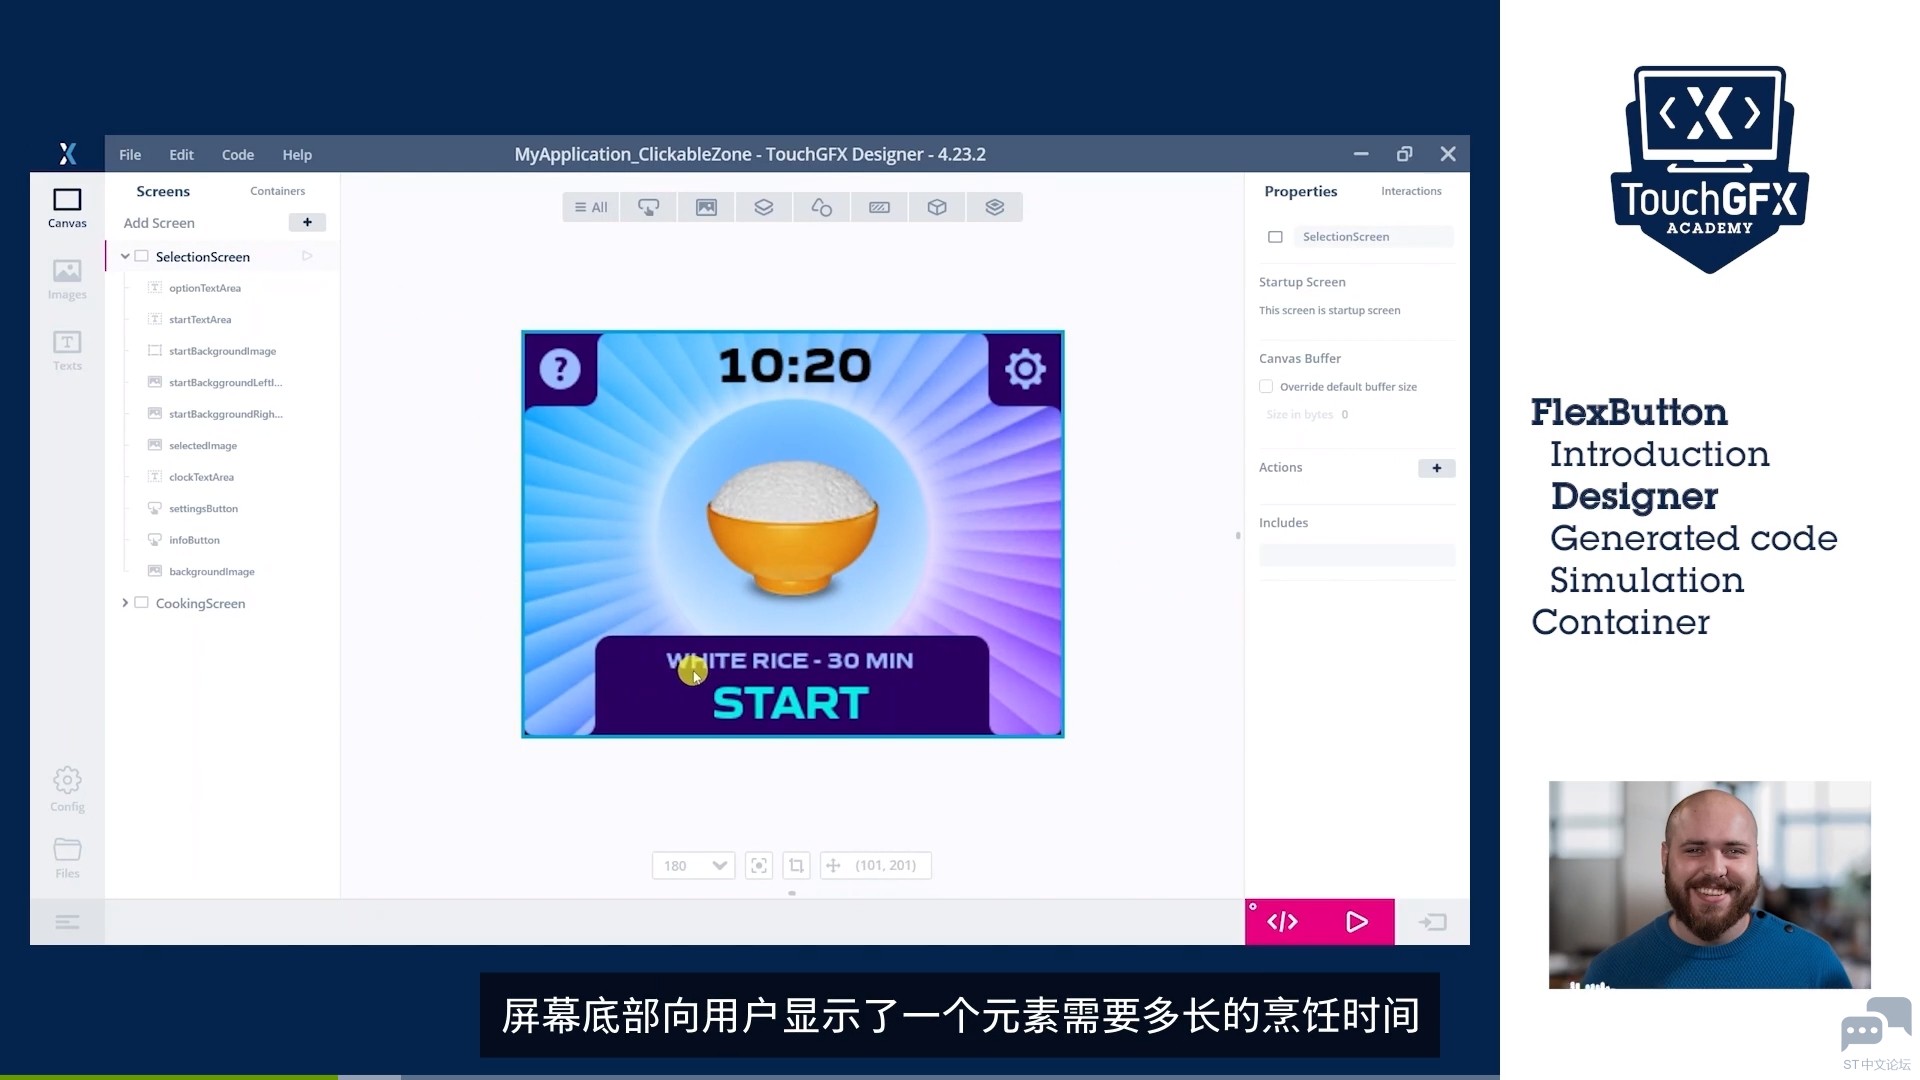Click the SelectionScreen startup flag icon
The height and width of the screenshot is (1080, 1920).
(307, 256)
